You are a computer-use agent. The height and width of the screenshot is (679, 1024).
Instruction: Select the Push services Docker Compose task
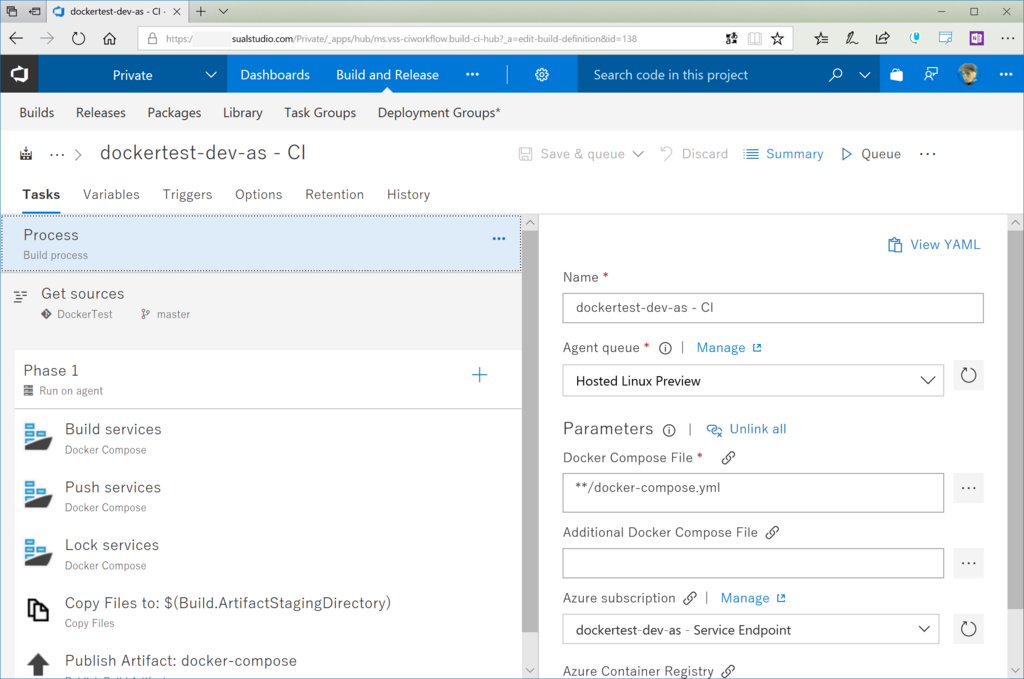pos(268,496)
